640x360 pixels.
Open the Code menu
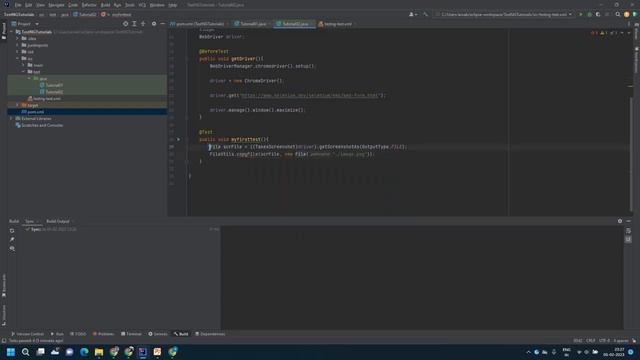(x=73, y=5)
